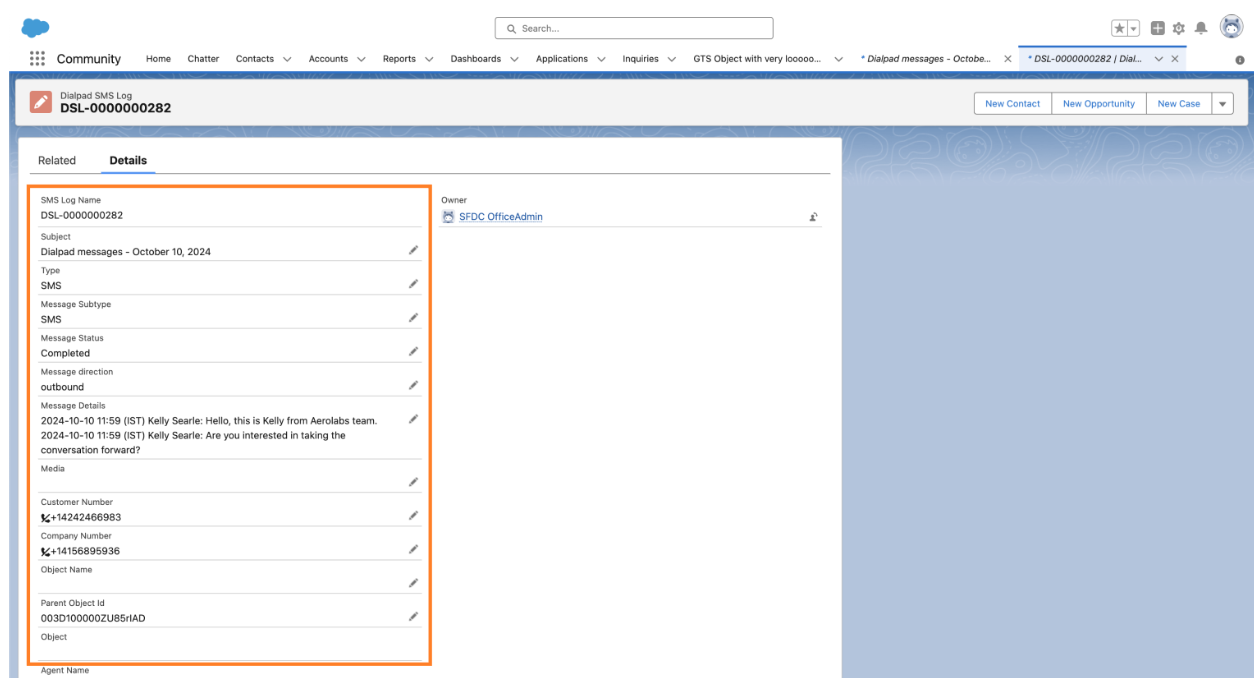Edit the Object Name pencil icon
The image size is (1254, 679).
[413, 583]
